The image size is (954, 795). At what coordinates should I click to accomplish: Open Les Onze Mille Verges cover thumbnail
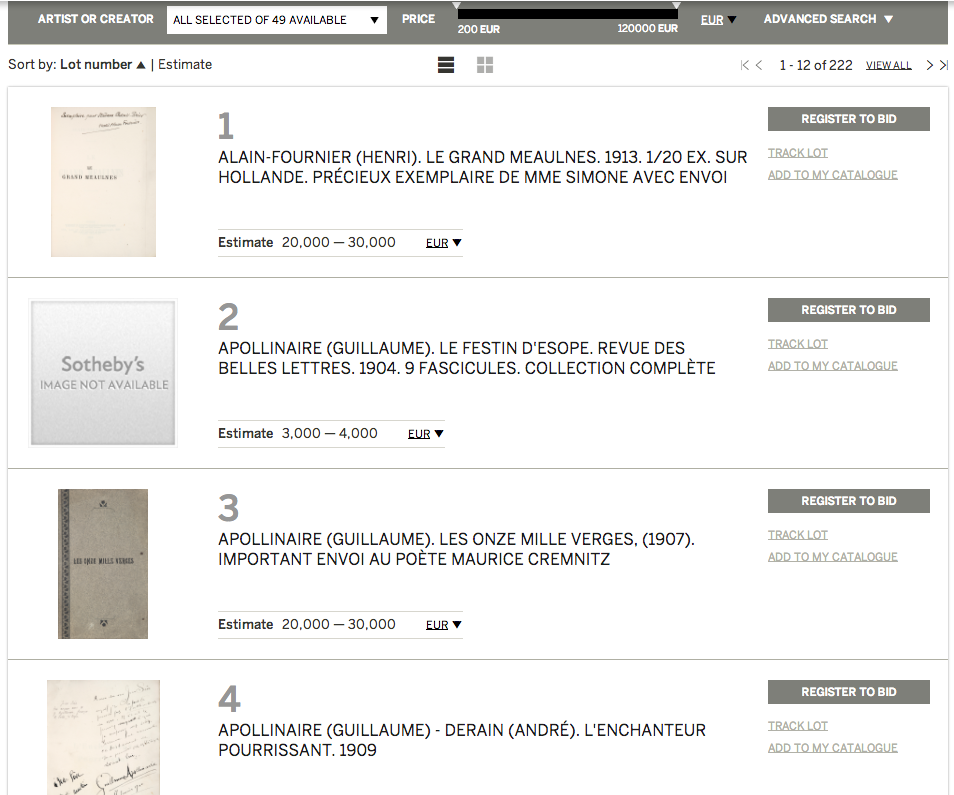(x=103, y=564)
